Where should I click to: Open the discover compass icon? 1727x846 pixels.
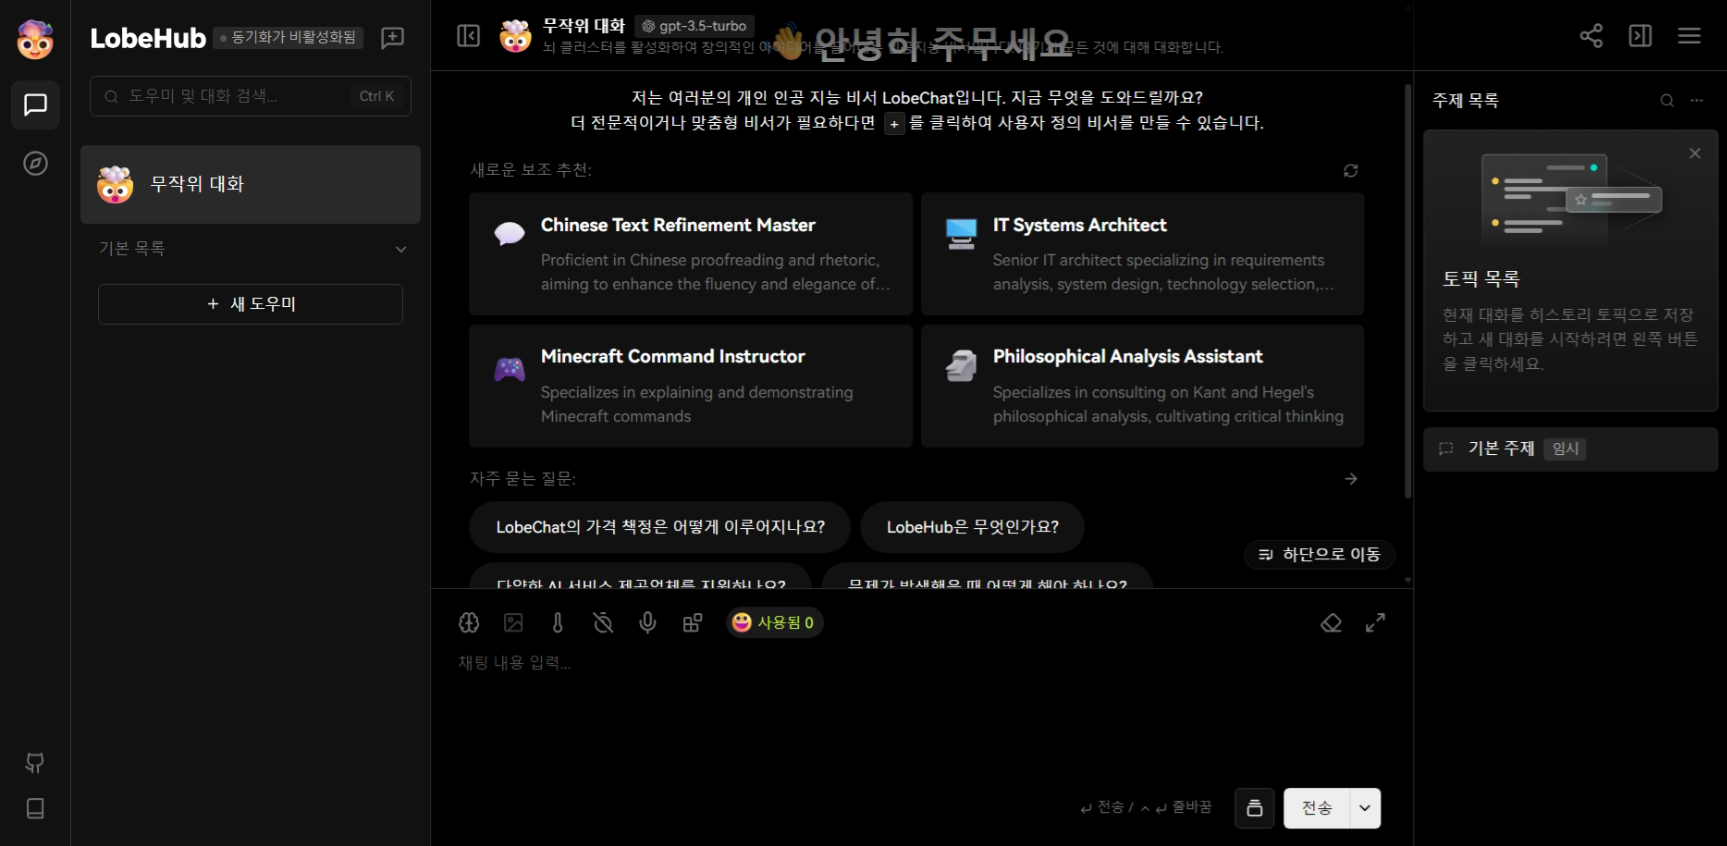click(35, 163)
